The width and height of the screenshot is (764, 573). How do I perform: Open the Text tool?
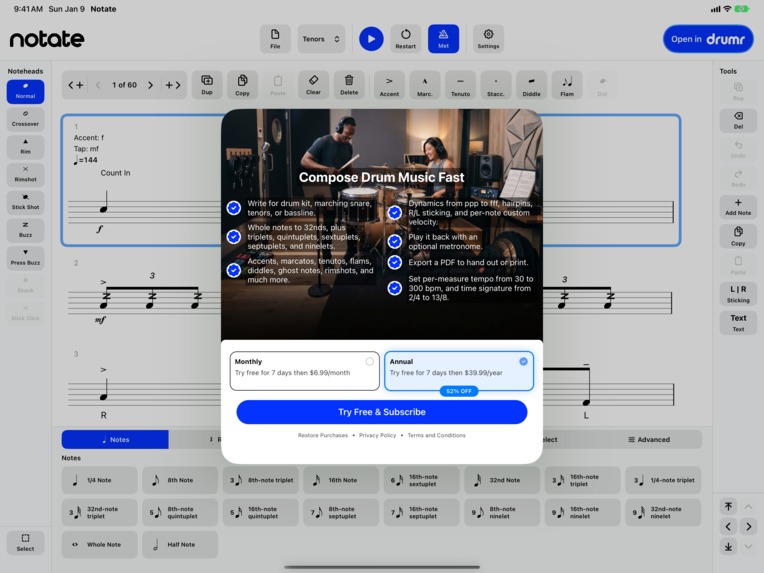(738, 323)
